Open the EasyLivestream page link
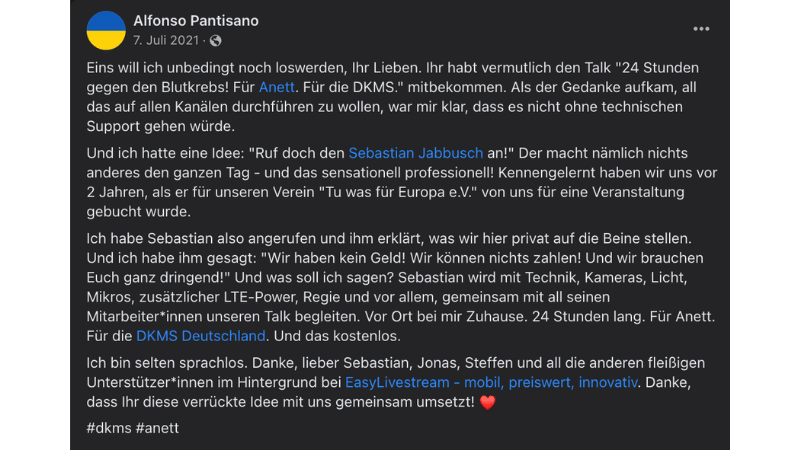Screen dimensions: 800x450 coord(491,382)
